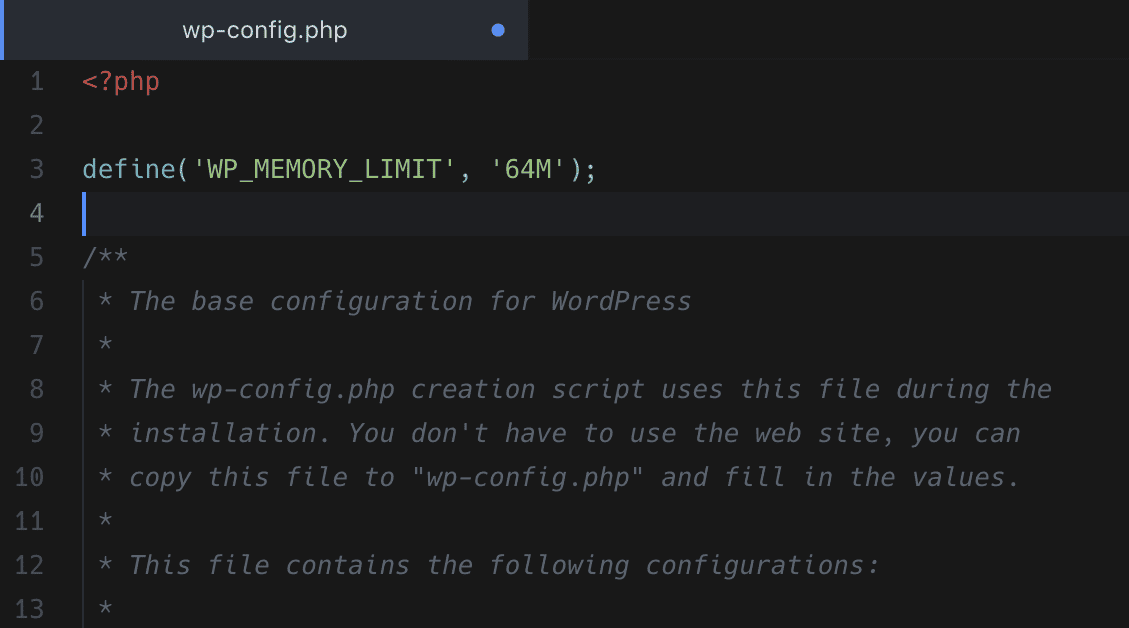Screen dimensions: 1129x628
Task: Click the unsaved changes dot on tab
Action: pyautogui.click(x=498, y=30)
